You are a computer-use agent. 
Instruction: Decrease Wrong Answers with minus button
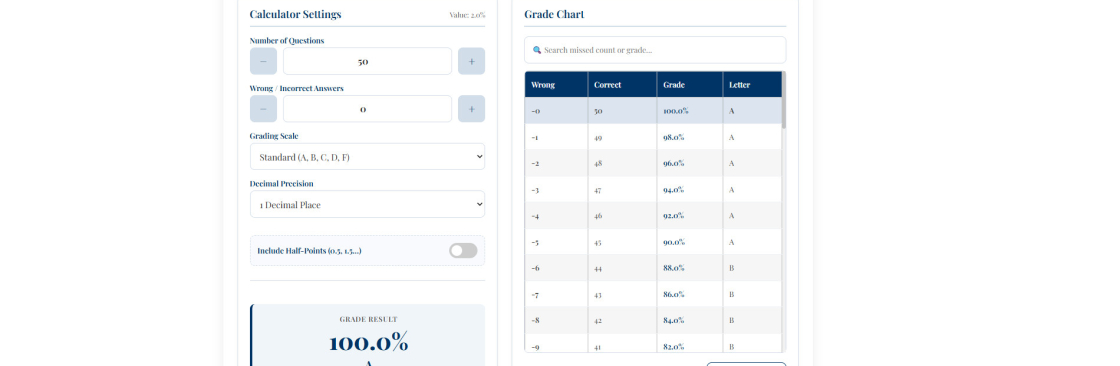click(263, 109)
